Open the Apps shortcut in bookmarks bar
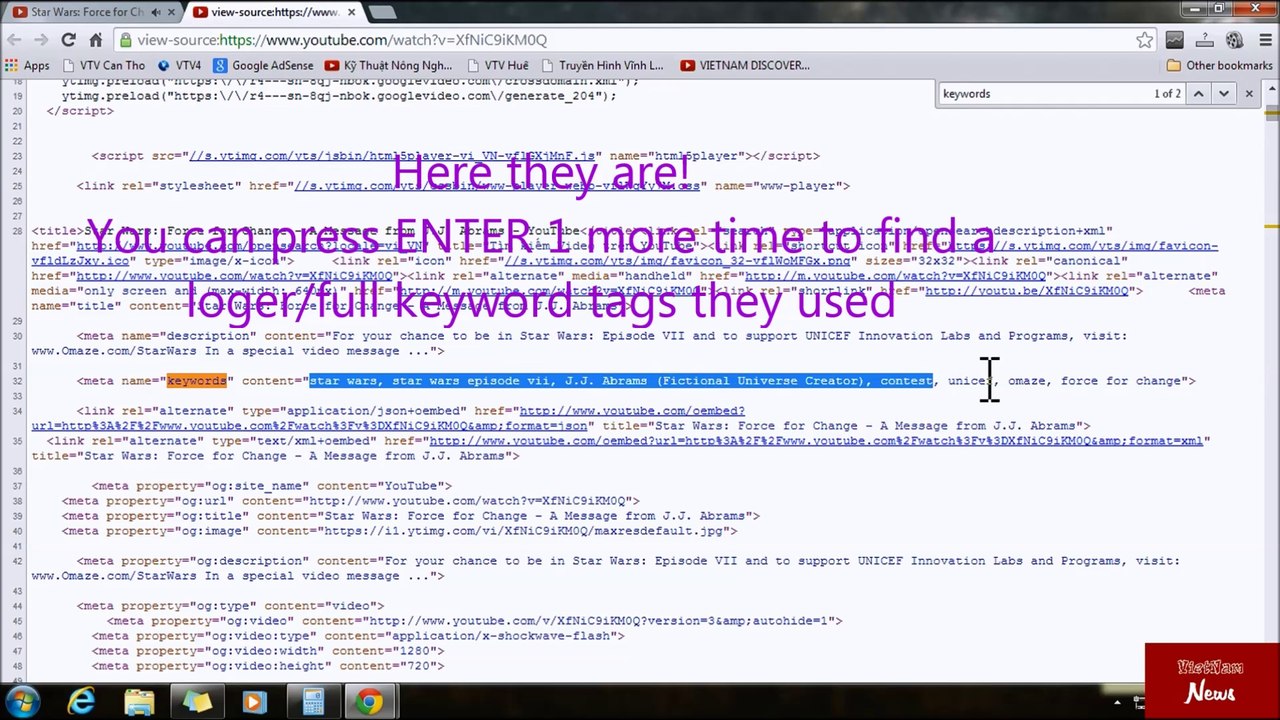The height and width of the screenshot is (720, 1280). click(x=27, y=65)
